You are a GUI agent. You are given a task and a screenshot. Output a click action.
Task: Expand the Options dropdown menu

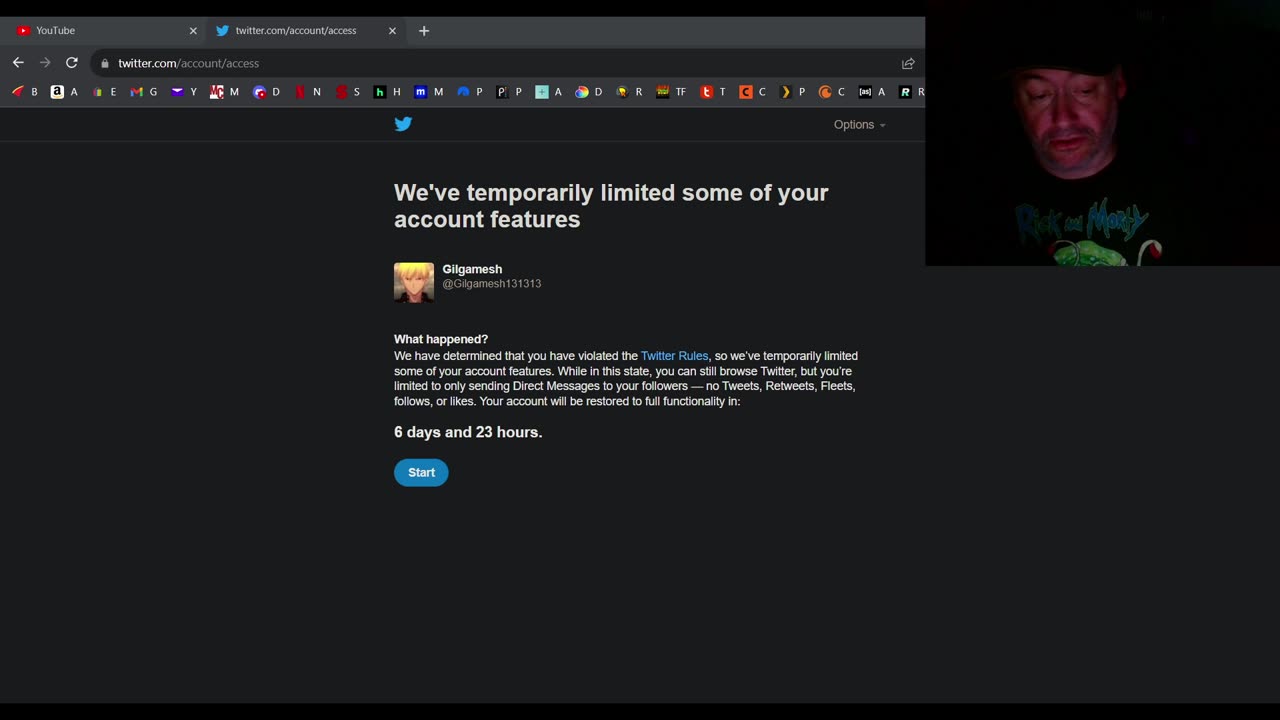860,125
